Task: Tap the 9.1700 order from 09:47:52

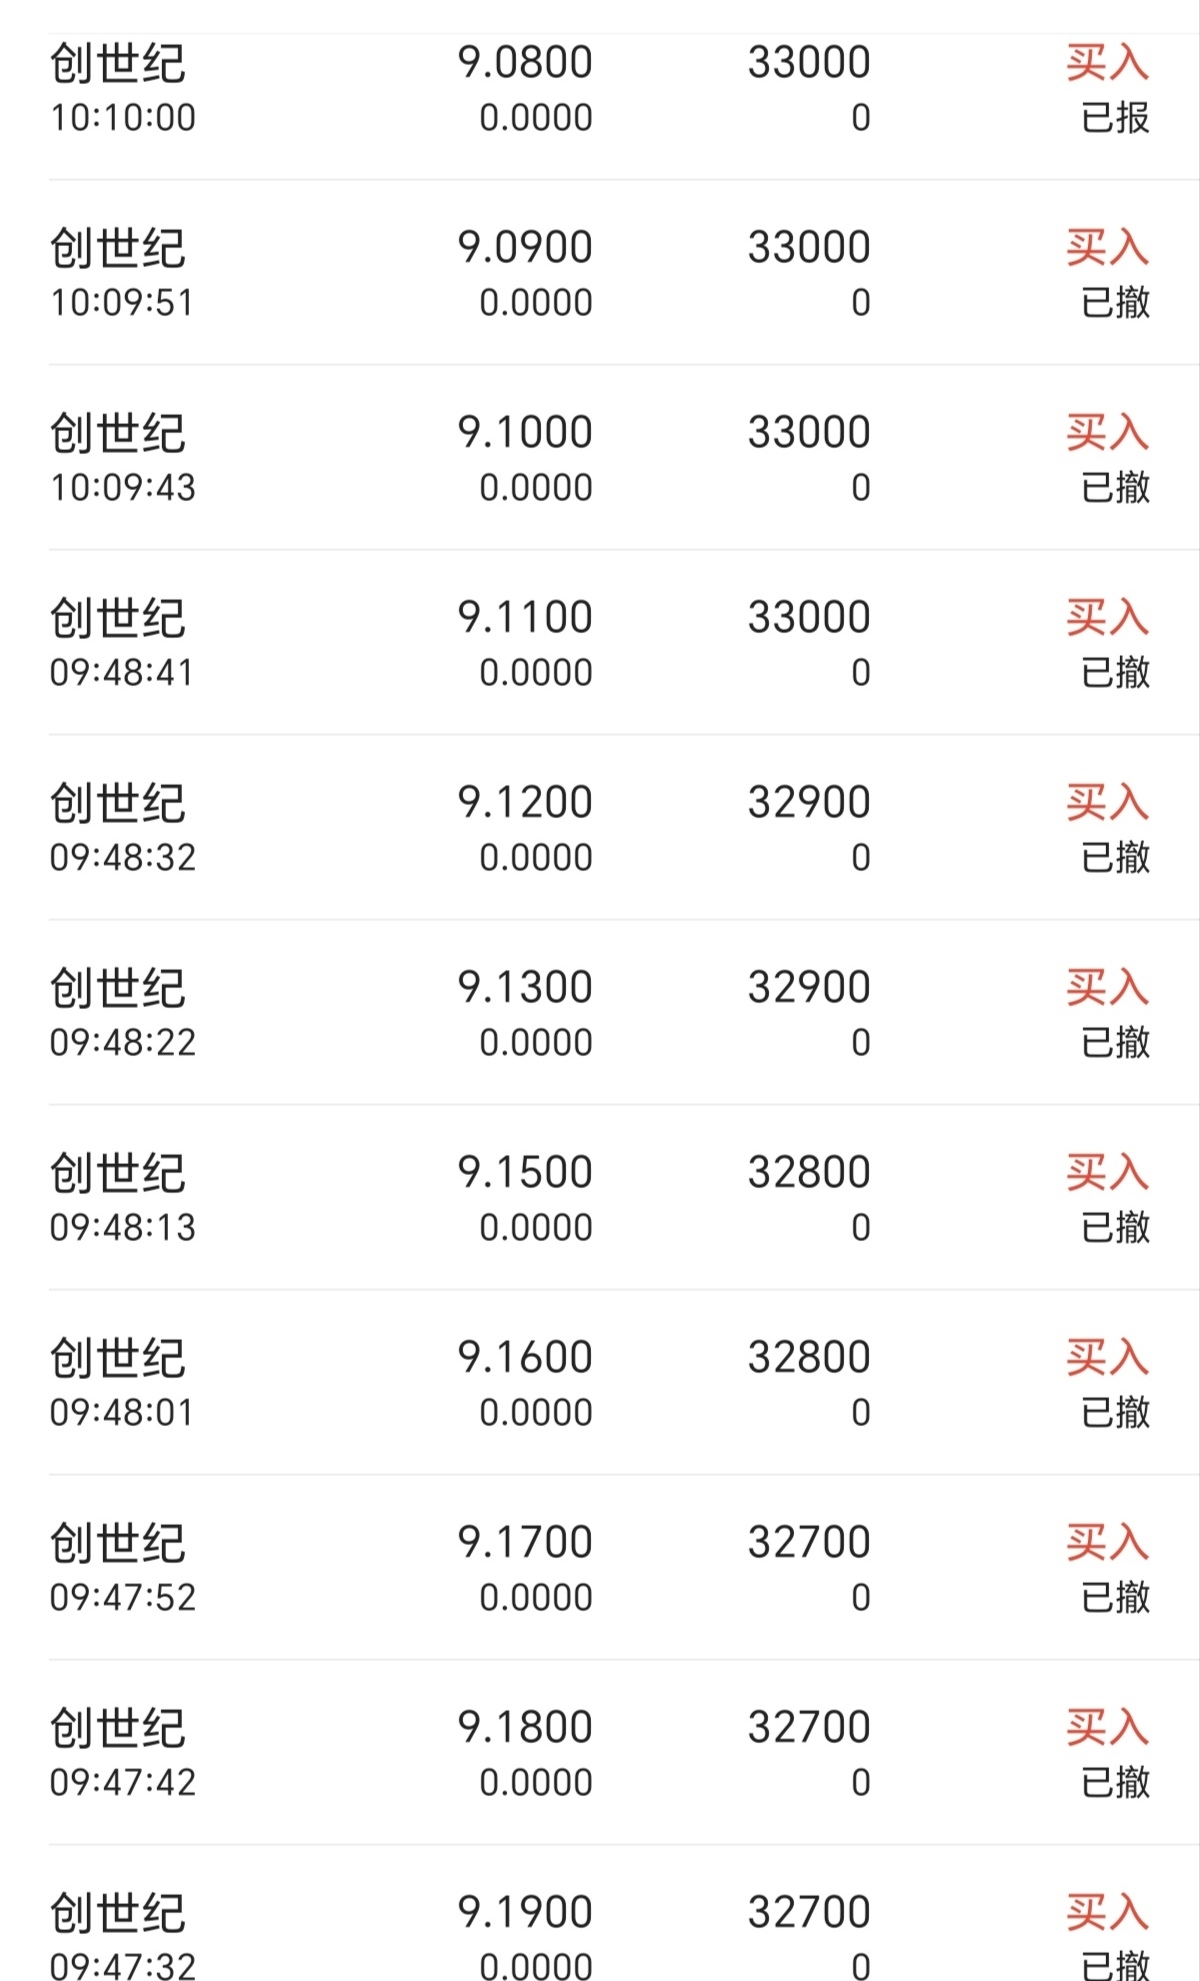Action: (600, 1568)
